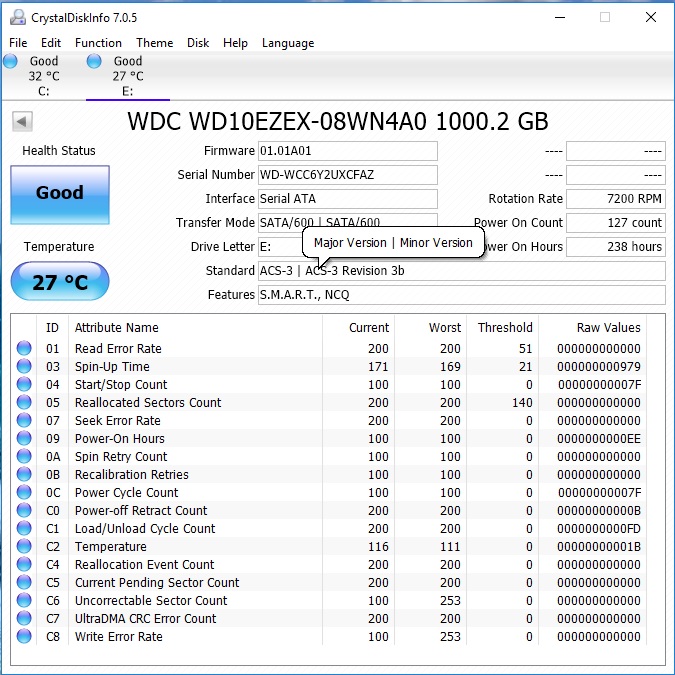Select the E: drive tab
This screenshot has width=675, height=675.
127,76
